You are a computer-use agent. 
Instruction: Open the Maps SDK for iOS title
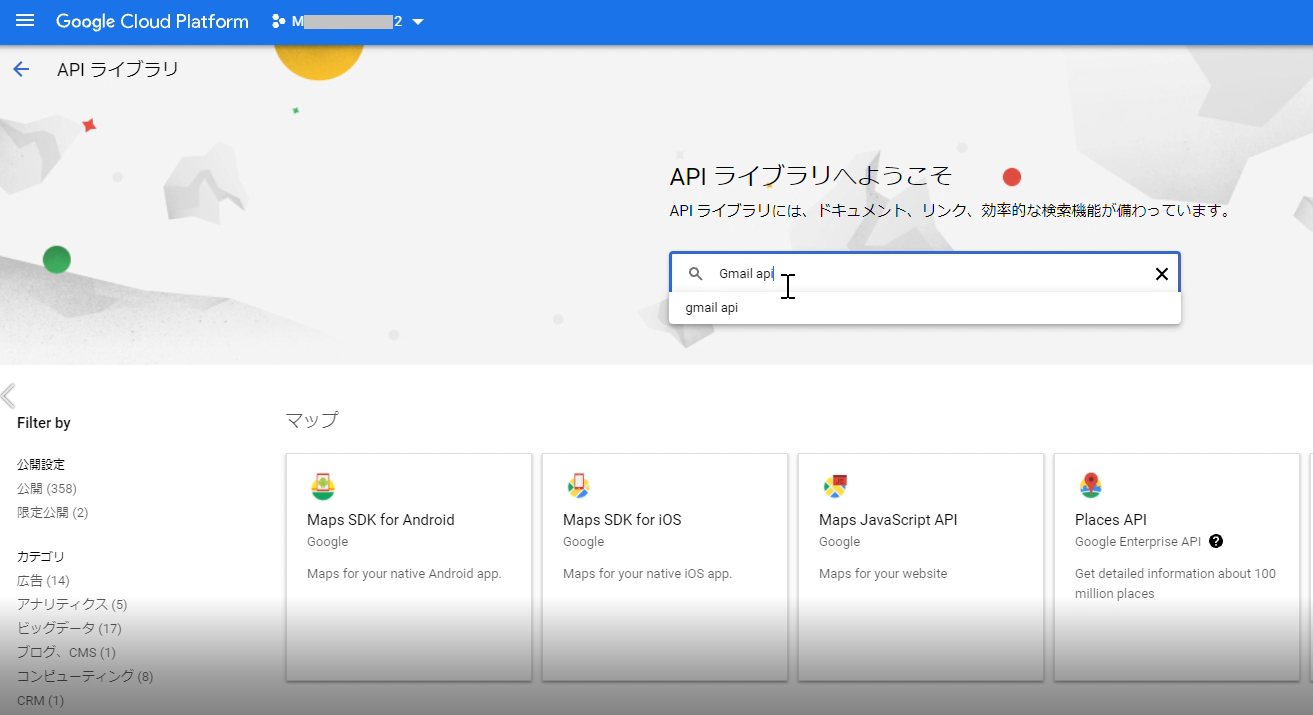coord(622,520)
